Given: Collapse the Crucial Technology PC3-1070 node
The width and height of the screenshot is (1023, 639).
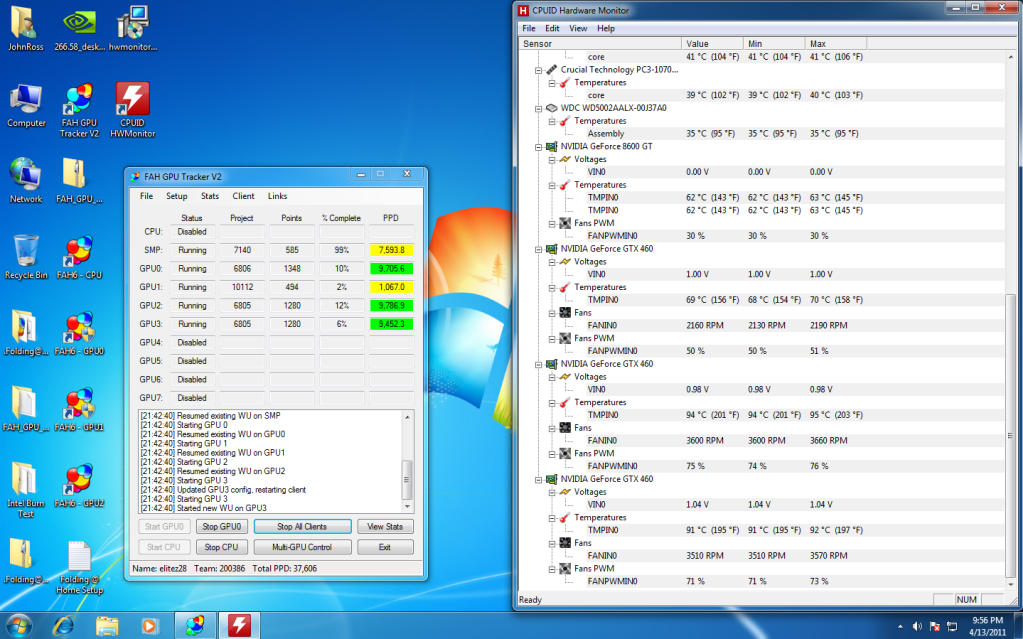Looking at the screenshot, I should tap(538, 70).
